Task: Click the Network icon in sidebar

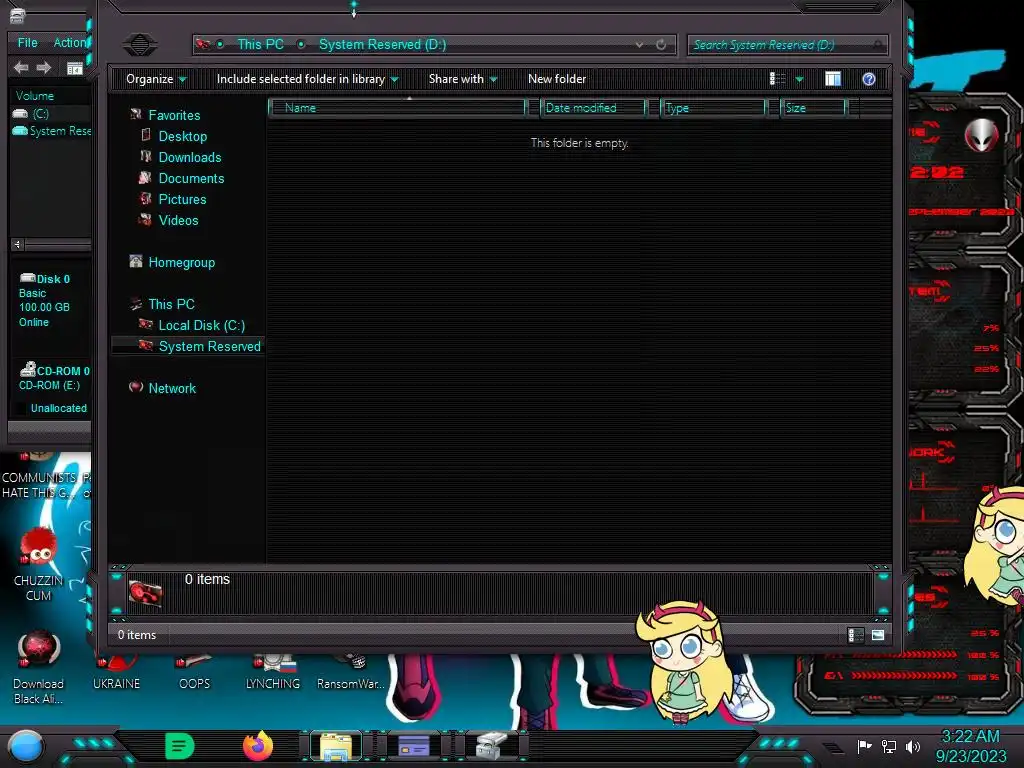Action: tap(136, 387)
